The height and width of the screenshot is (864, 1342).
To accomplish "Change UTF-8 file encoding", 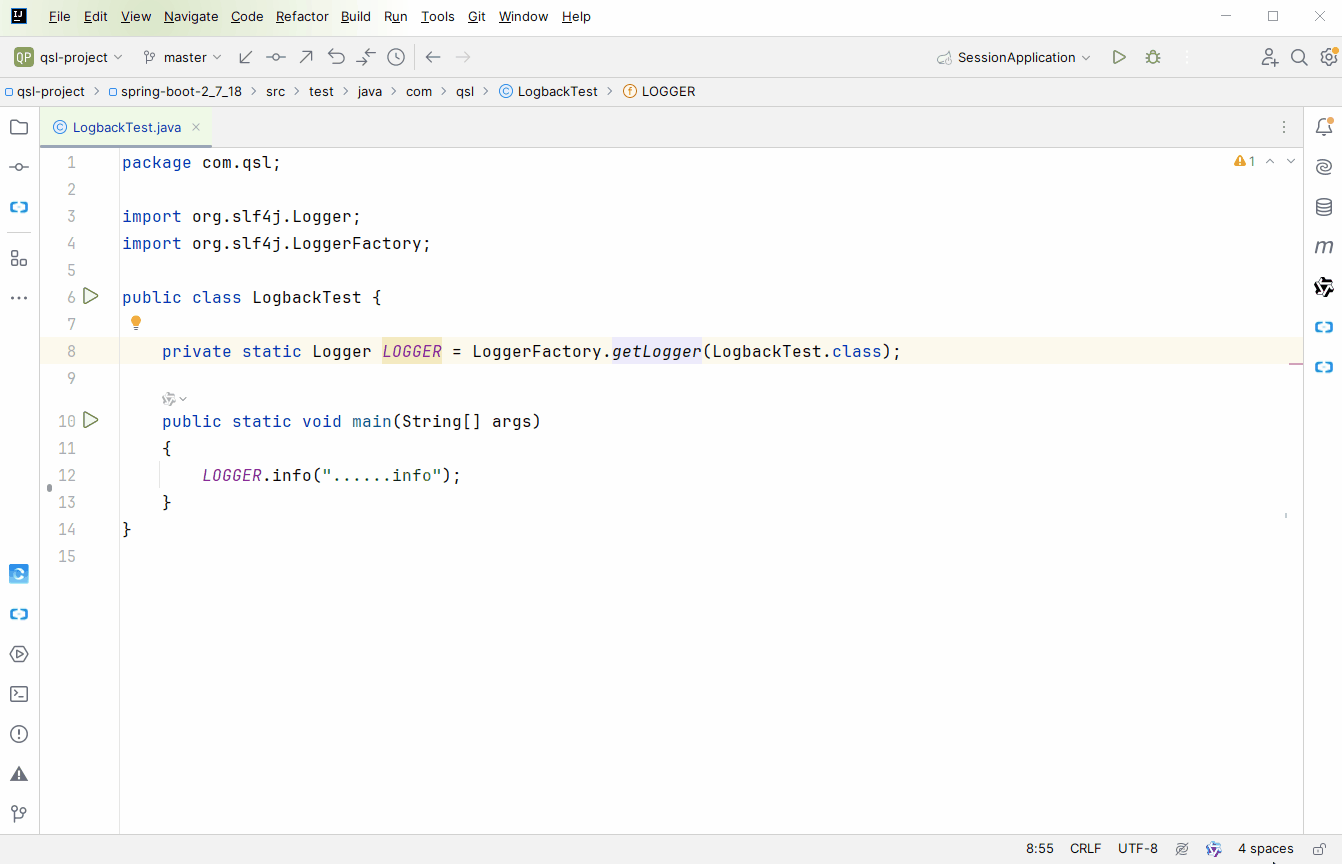I will (x=1138, y=848).
